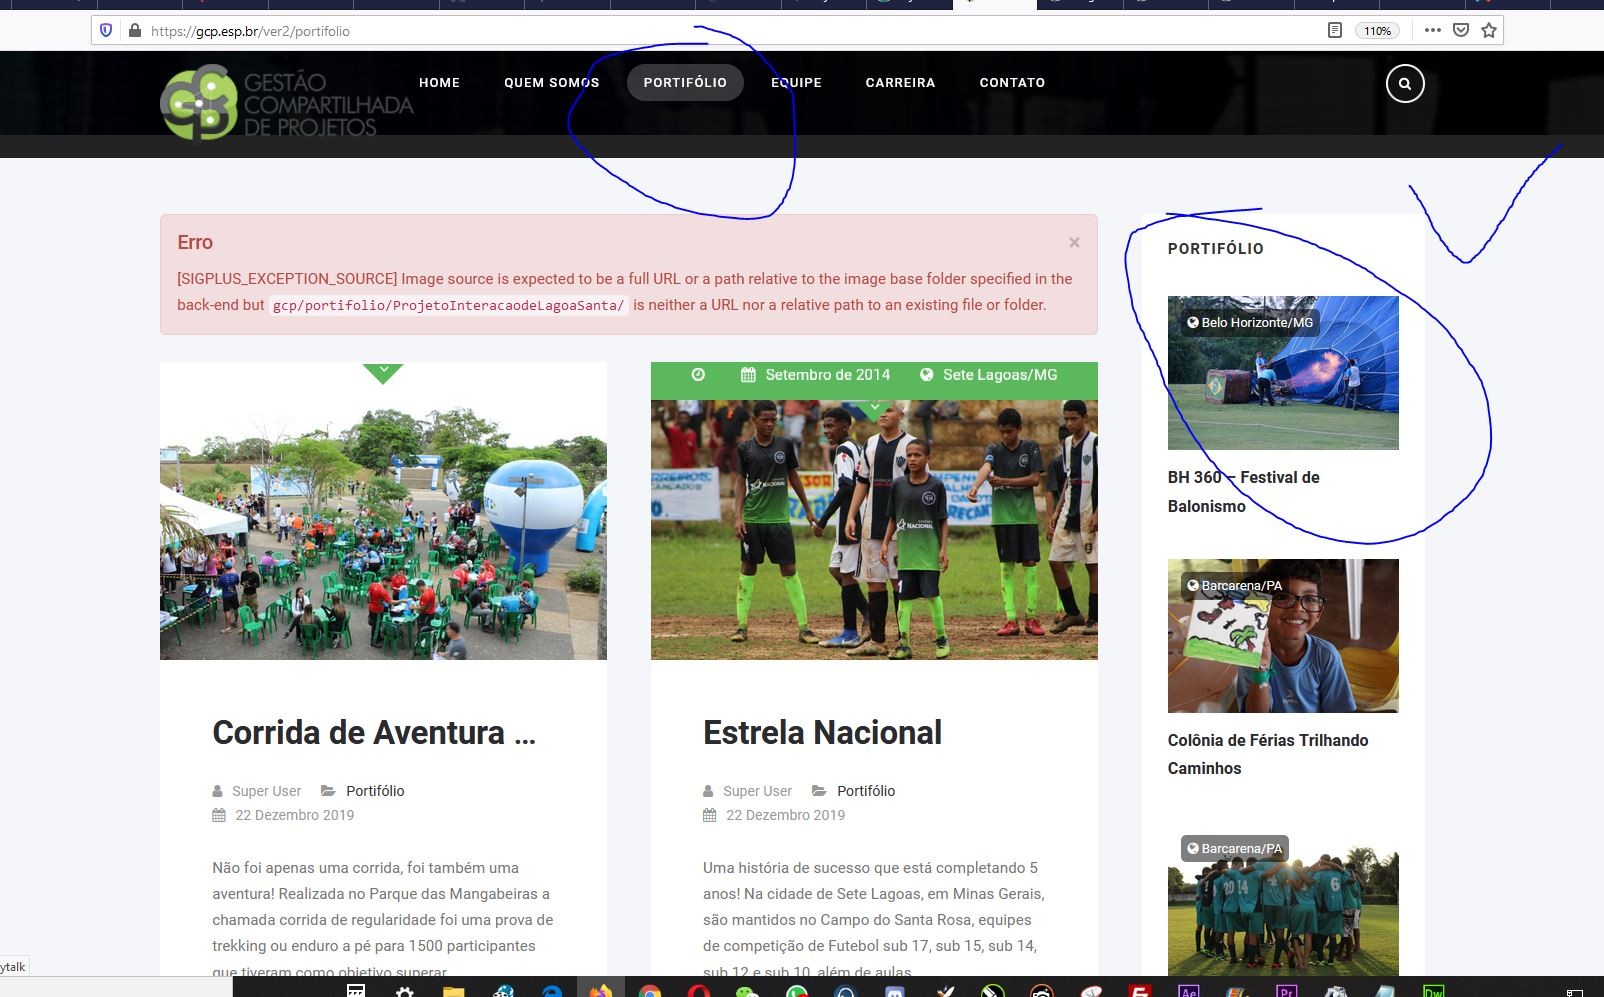Click the Gestão Compartilhada de Projetos logo
1604x997 pixels.
[x=287, y=102]
